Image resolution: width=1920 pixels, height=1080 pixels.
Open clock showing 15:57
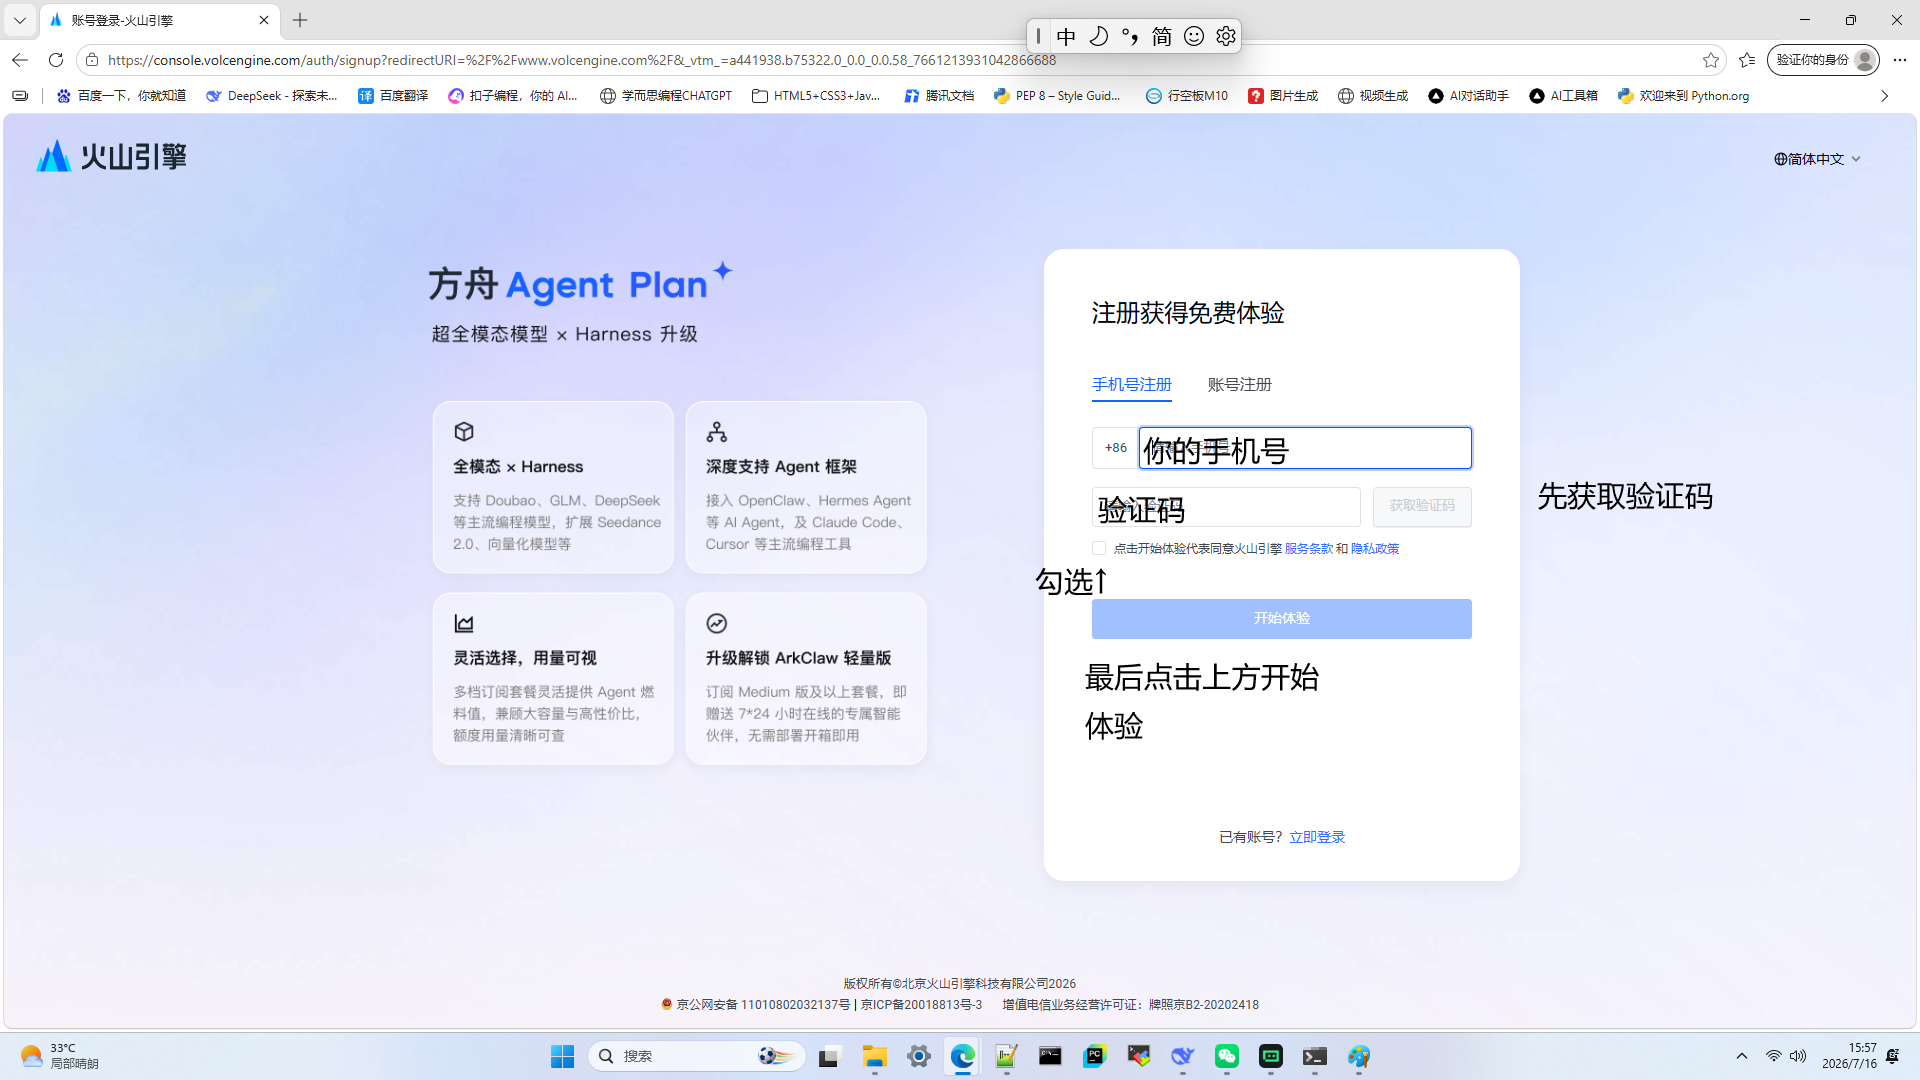pos(1849,1056)
